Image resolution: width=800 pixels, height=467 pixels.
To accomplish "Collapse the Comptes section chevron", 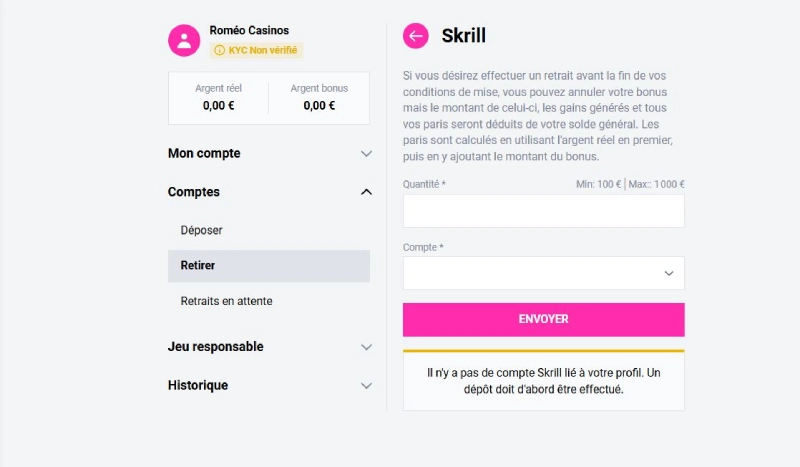I will (x=366, y=192).
